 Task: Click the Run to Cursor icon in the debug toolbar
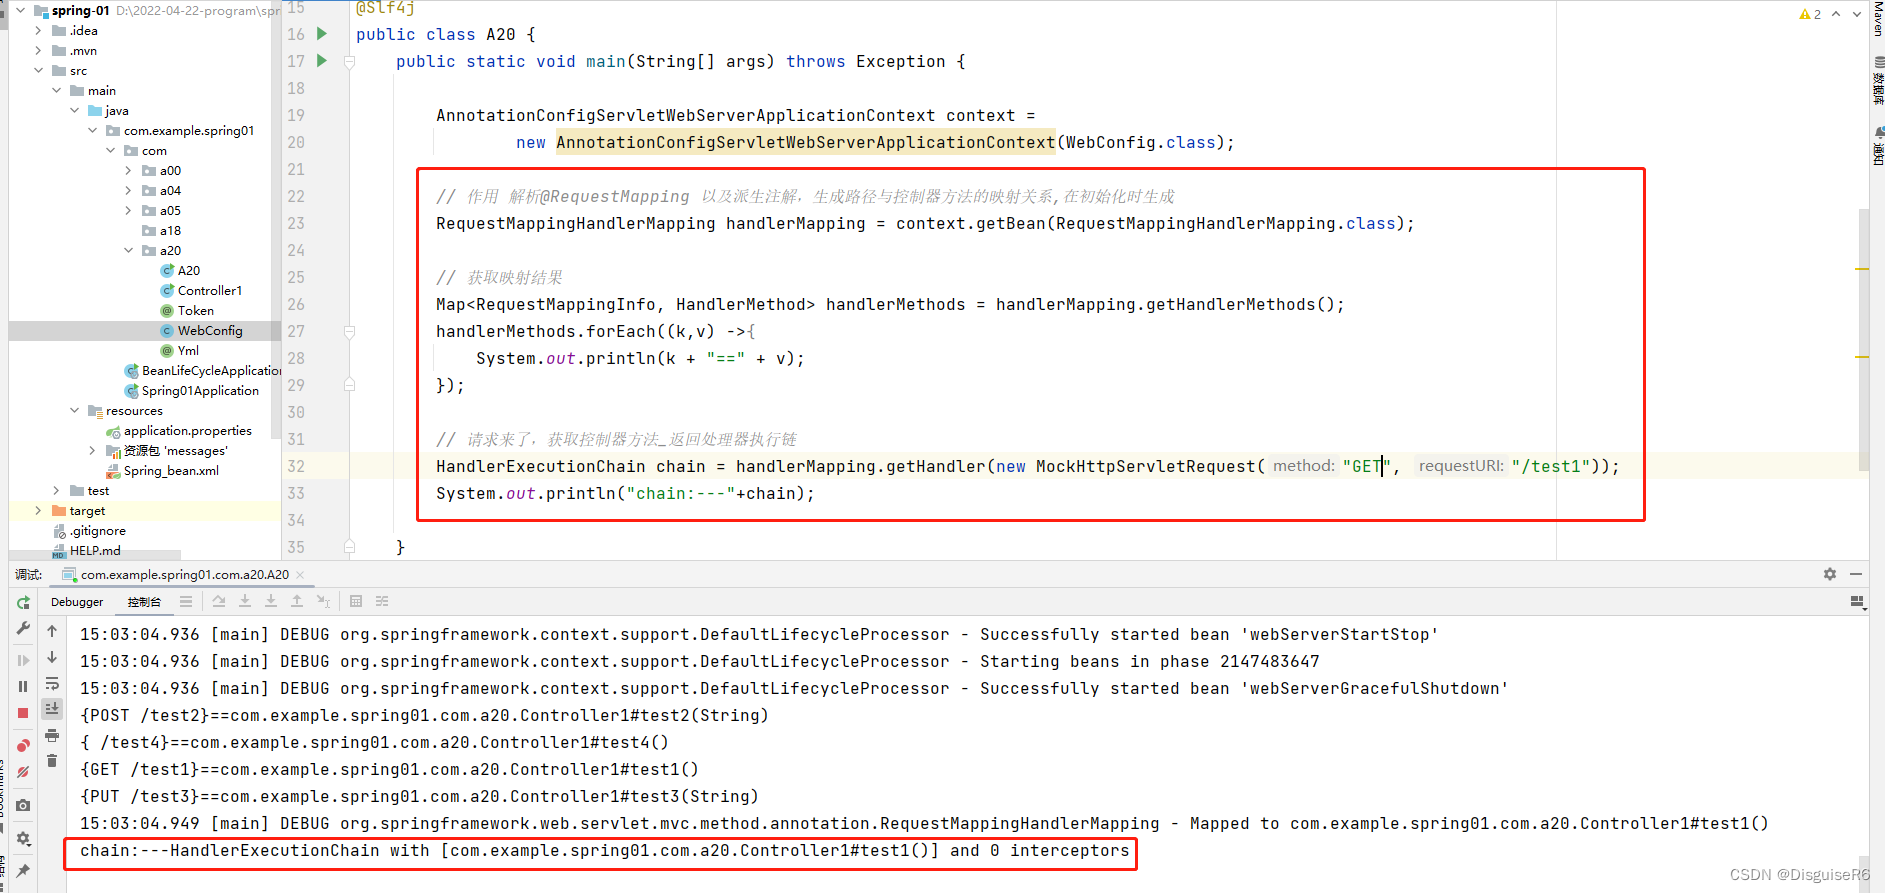click(x=323, y=601)
